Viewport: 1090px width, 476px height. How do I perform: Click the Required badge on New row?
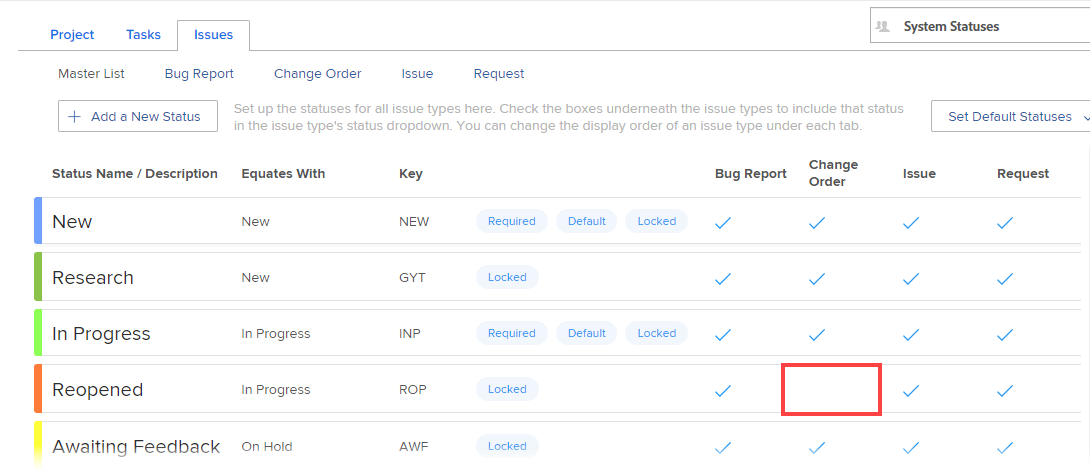512,221
